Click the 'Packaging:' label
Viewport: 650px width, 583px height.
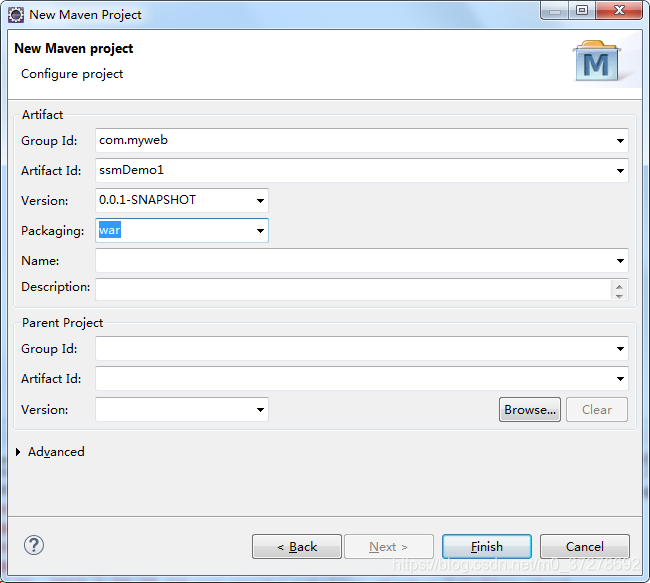tap(53, 231)
